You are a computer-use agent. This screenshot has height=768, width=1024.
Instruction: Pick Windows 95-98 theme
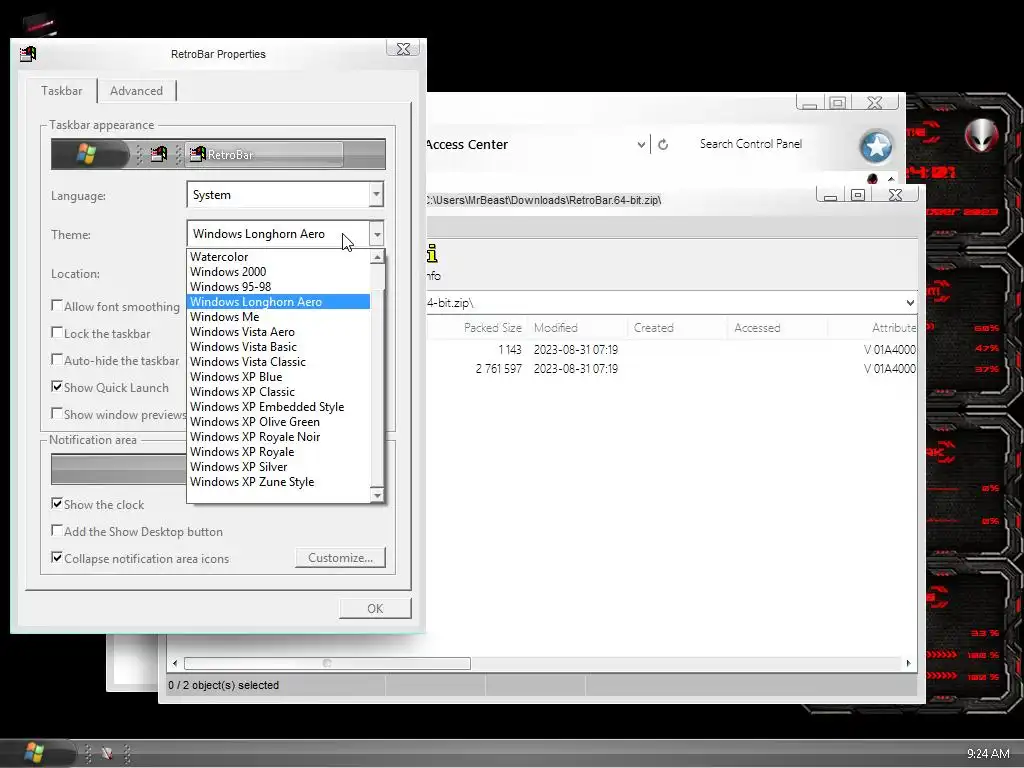279,287
